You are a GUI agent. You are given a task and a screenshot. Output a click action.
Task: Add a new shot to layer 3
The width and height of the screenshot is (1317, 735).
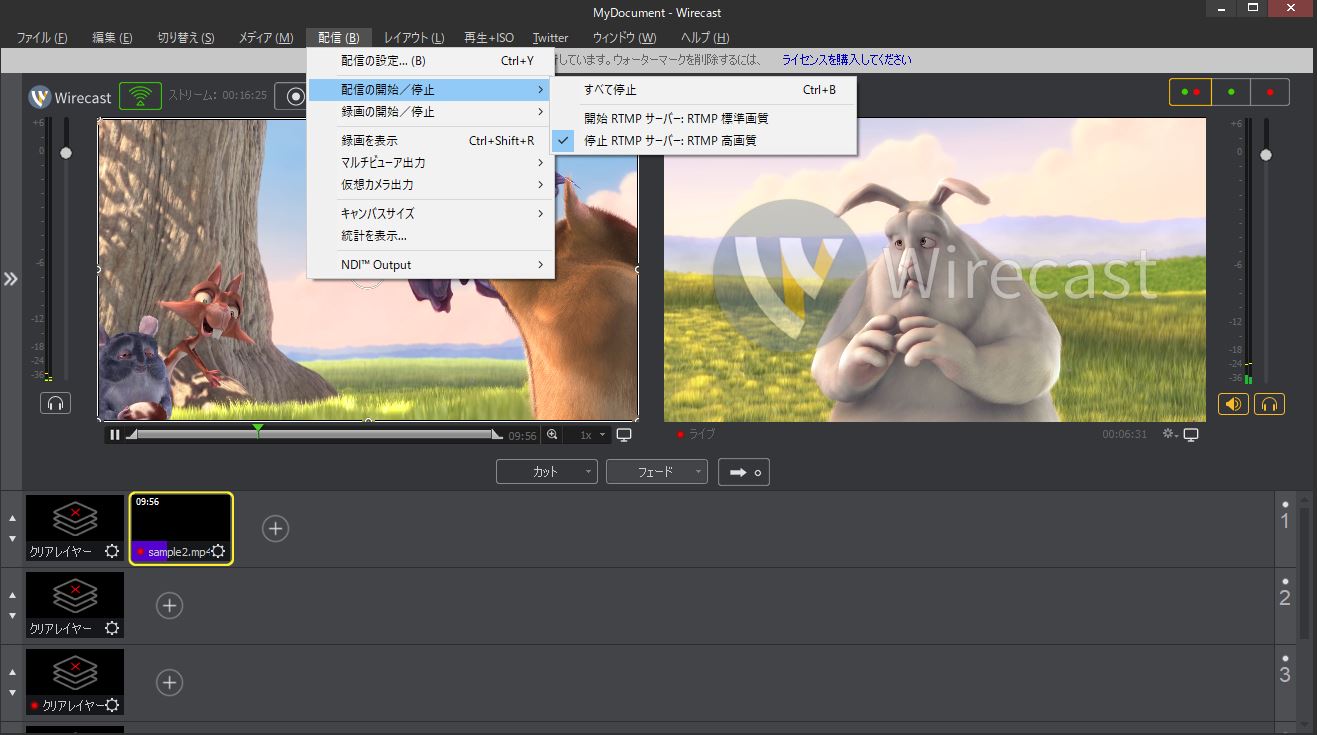click(x=170, y=682)
